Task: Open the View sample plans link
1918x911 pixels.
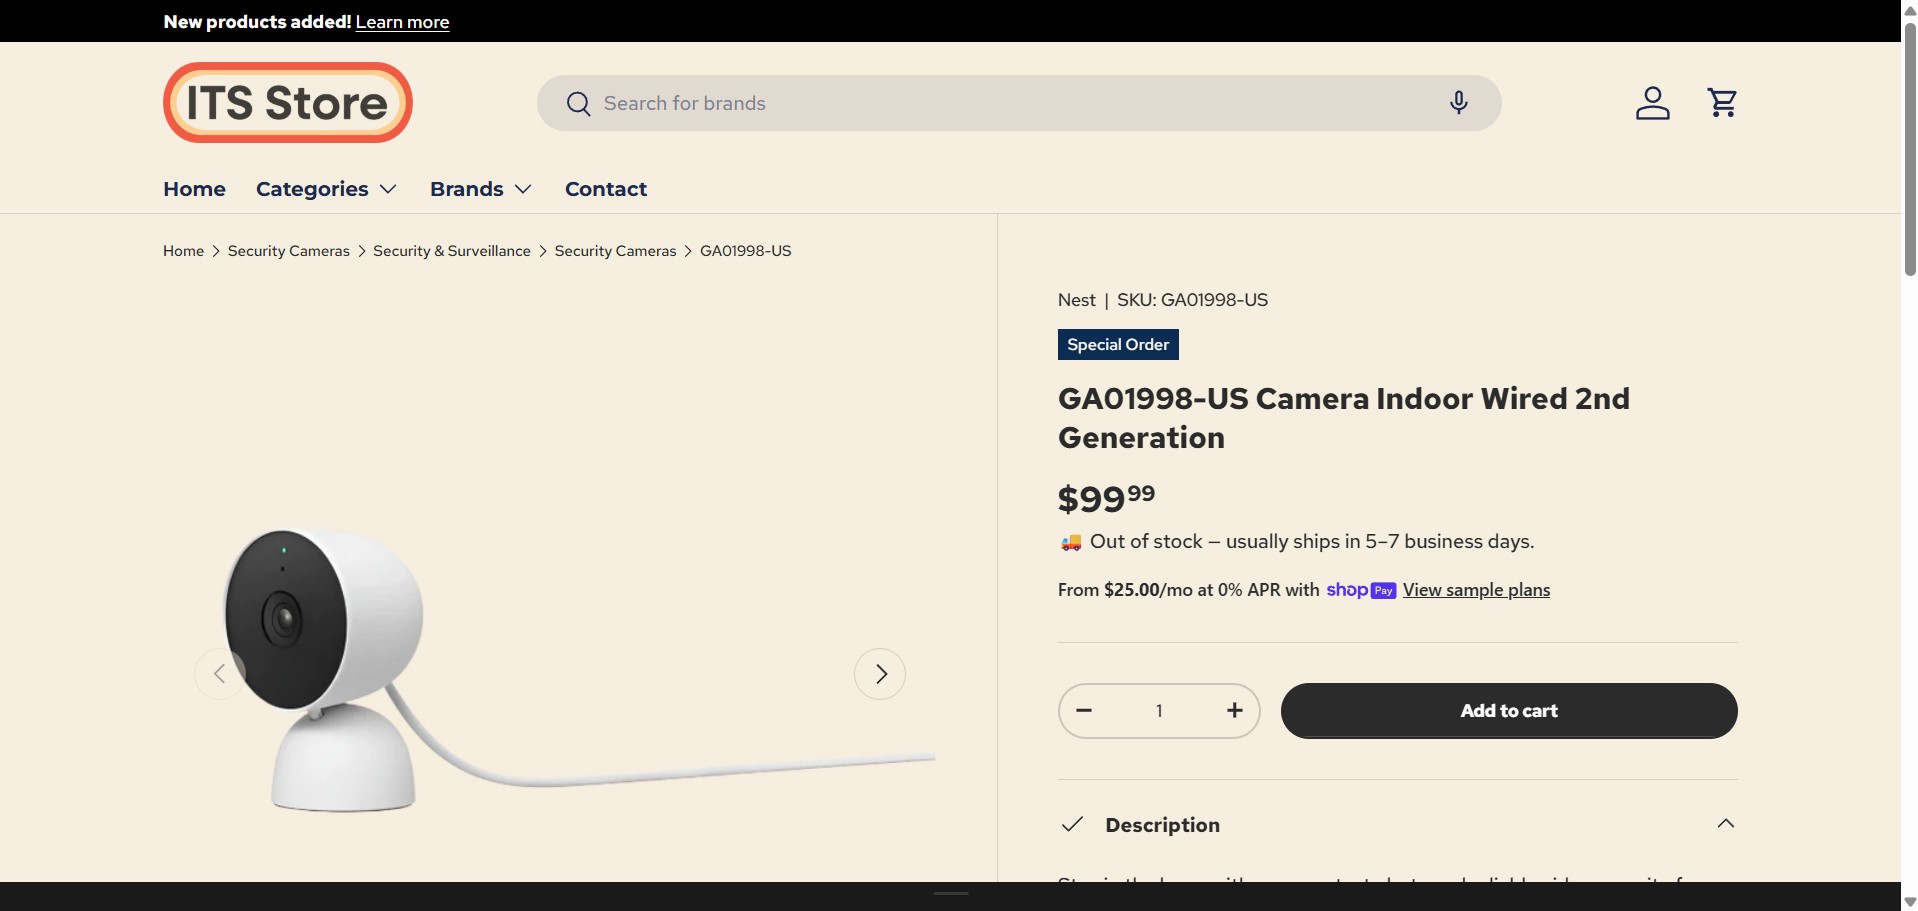Action: [x=1476, y=590]
